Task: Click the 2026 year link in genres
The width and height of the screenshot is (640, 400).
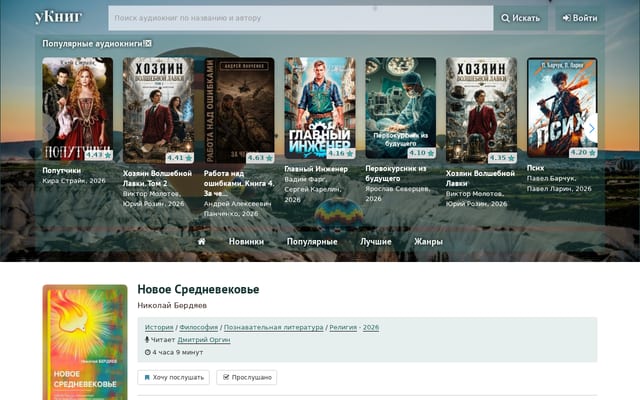Action: (371, 327)
